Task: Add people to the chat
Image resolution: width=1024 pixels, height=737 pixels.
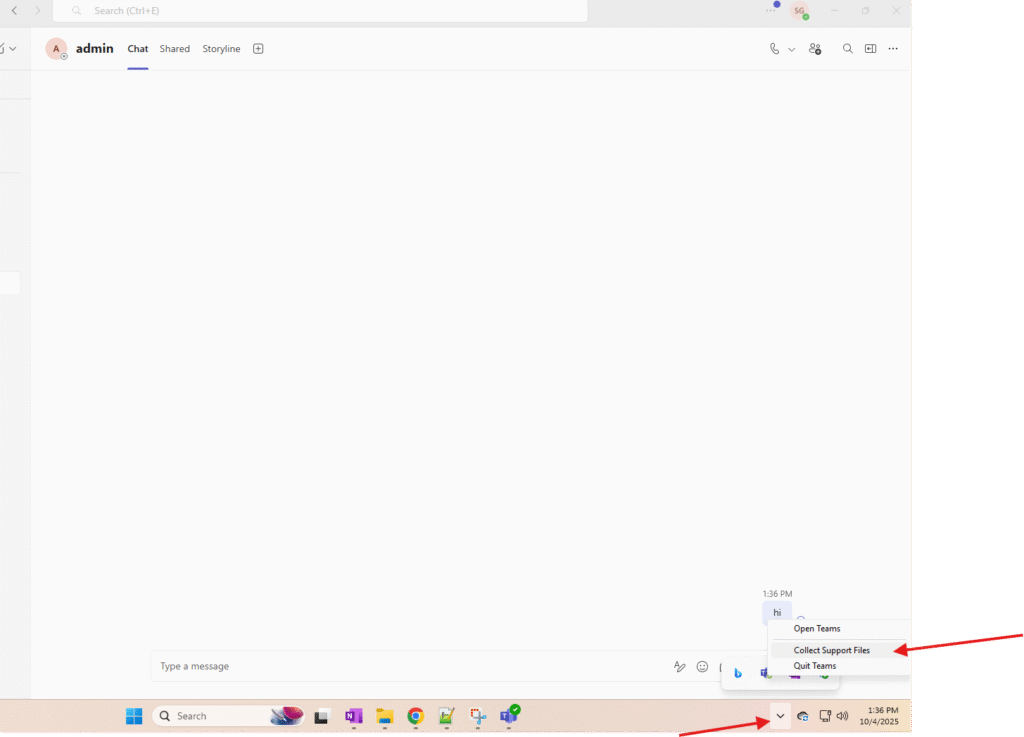Action: (815, 49)
